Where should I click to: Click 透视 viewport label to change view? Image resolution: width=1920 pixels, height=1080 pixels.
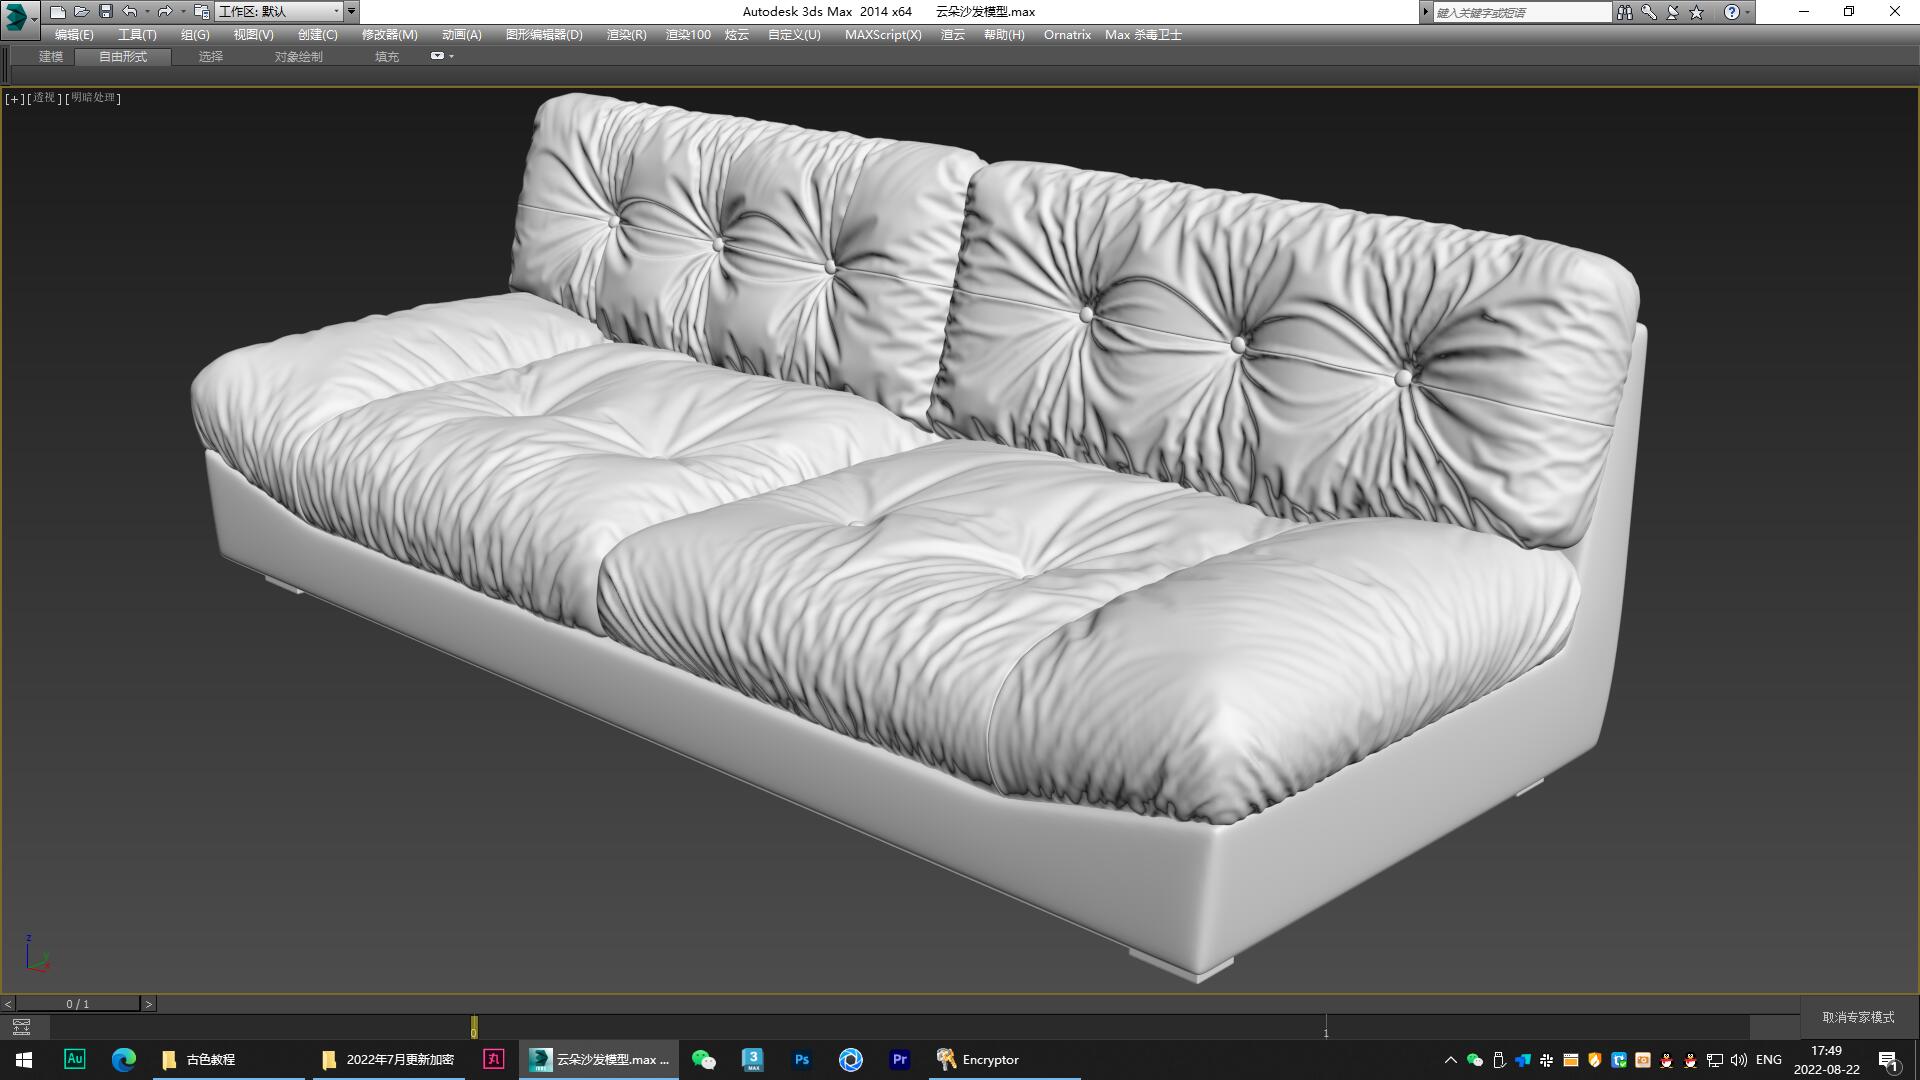point(43,98)
